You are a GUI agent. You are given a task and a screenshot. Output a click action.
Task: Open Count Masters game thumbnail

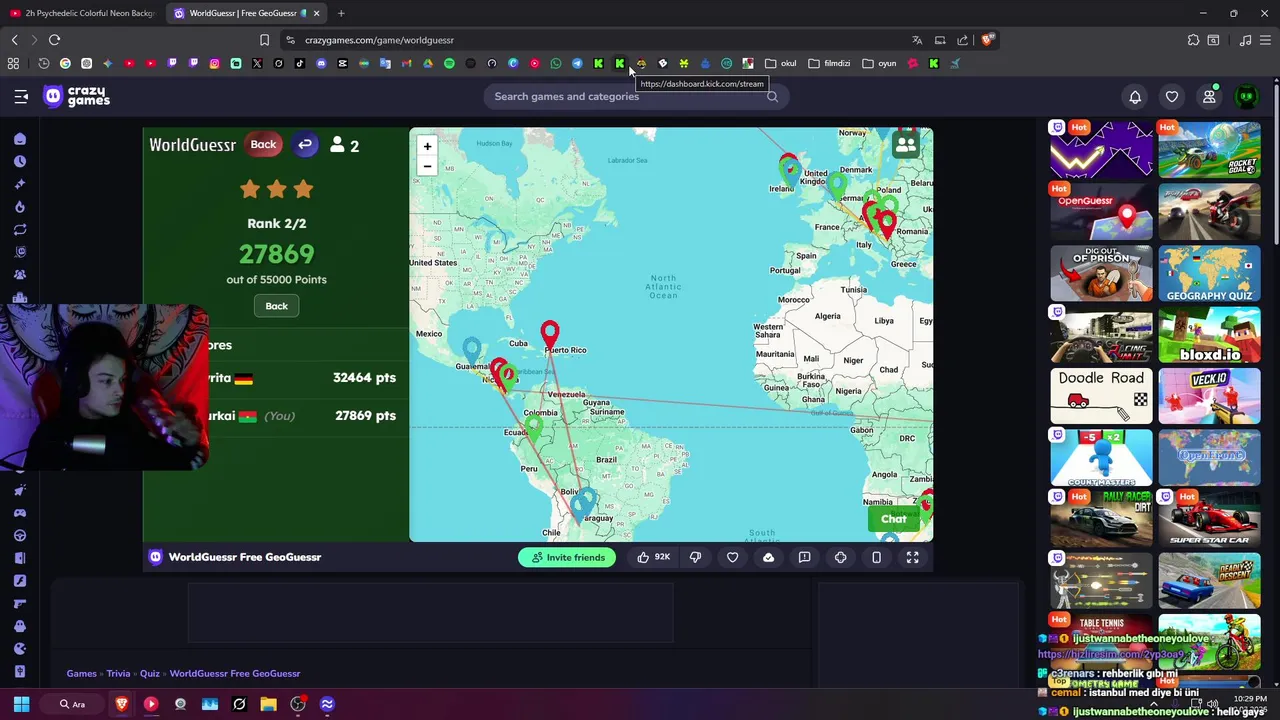coord(1101,457)
